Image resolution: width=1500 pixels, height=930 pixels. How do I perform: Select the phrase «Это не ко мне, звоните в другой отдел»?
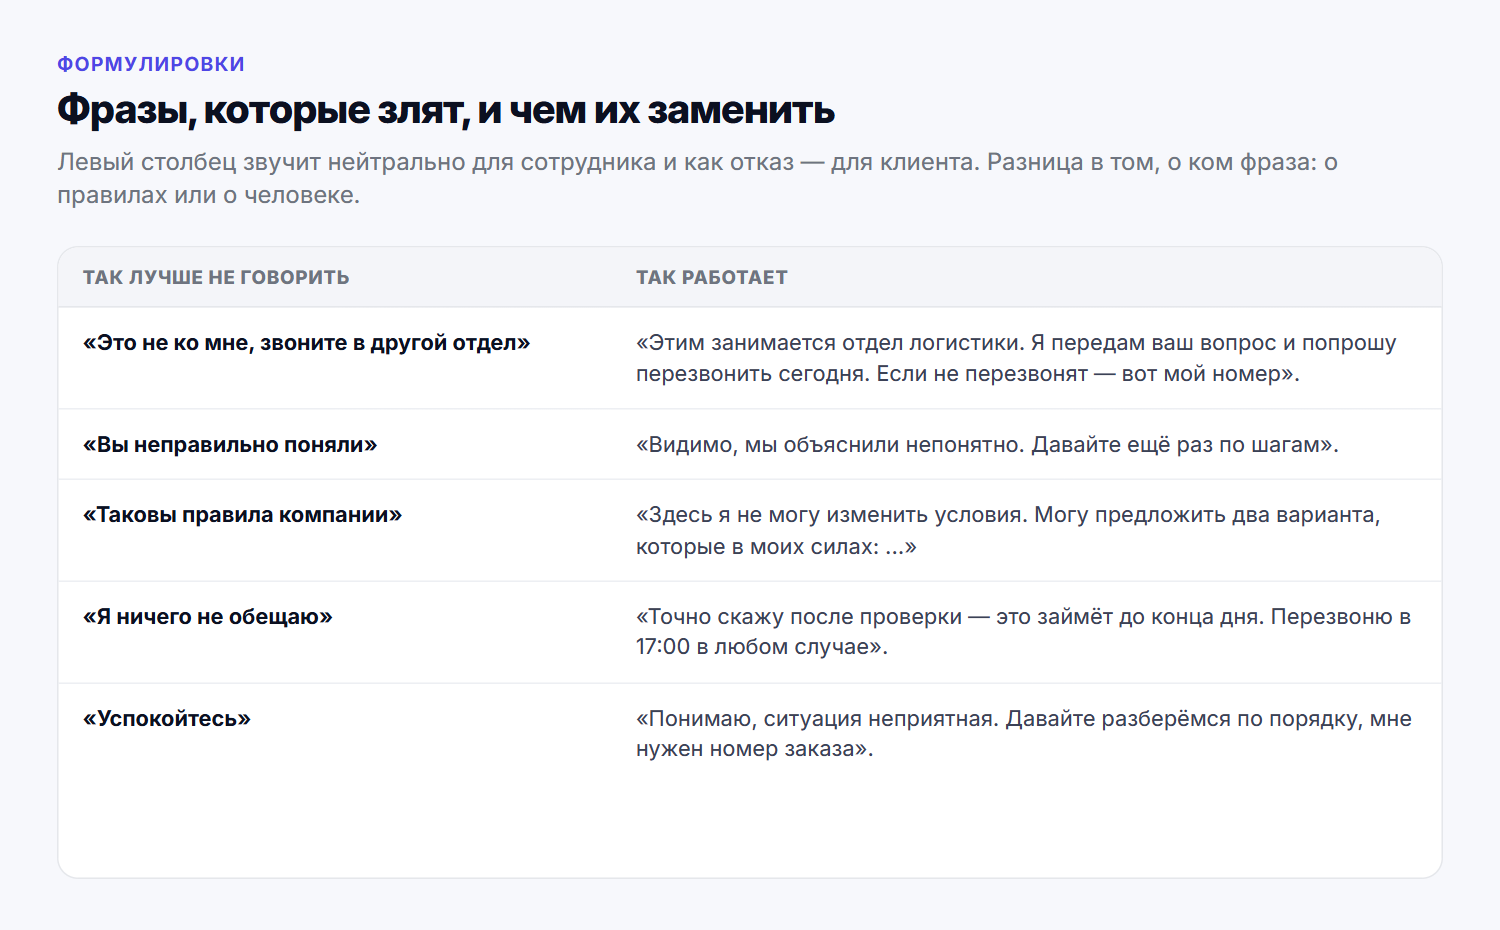click(306, 343)
